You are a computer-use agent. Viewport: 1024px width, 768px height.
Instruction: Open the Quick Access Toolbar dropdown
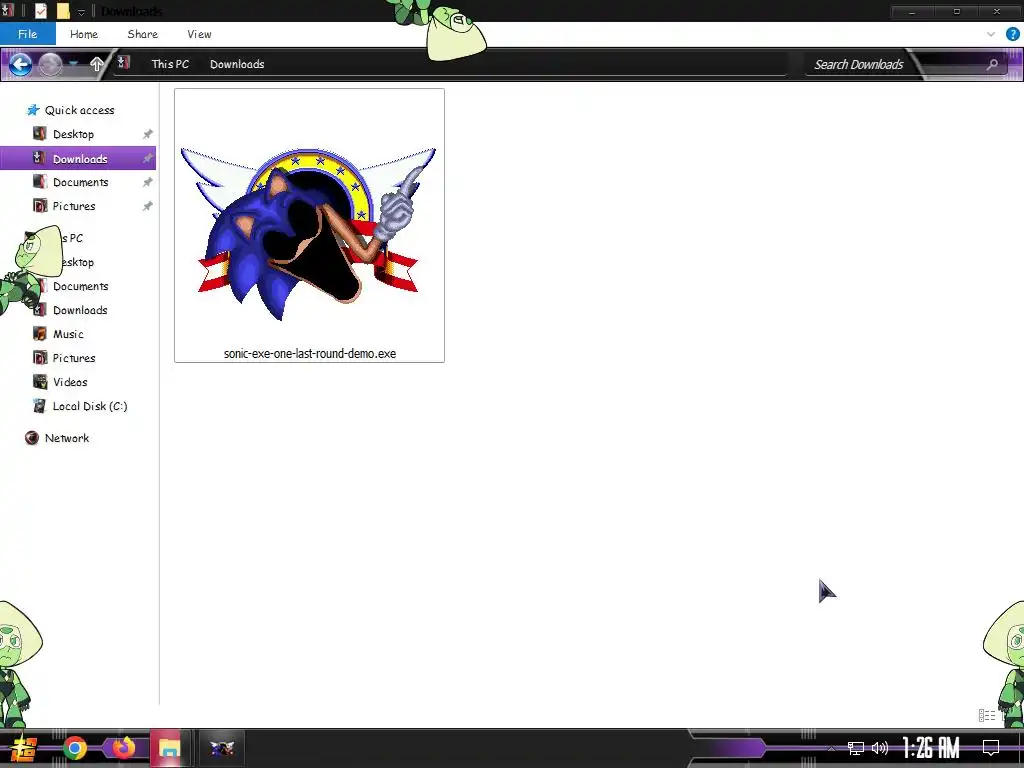tap(81, 11)
